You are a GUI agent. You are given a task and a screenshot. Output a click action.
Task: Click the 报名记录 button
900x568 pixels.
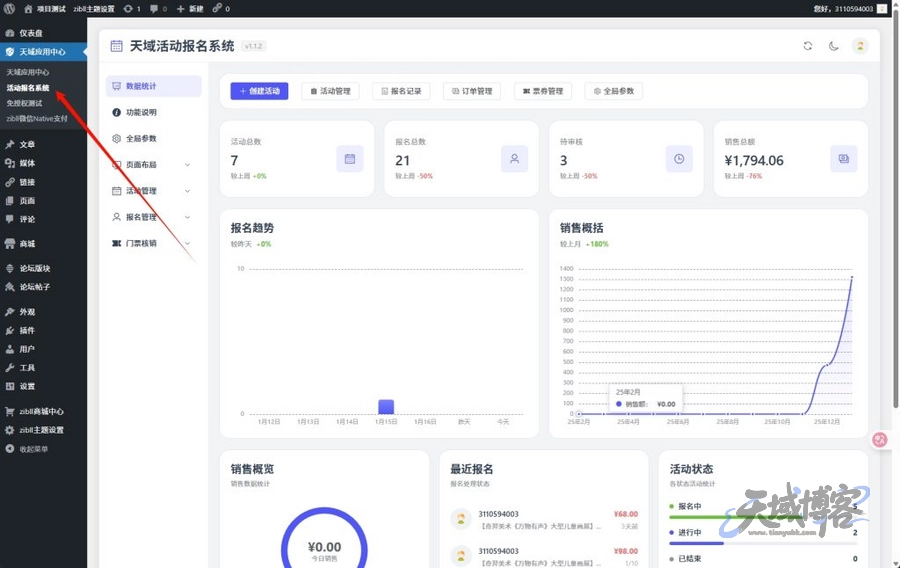coord(401,91)
